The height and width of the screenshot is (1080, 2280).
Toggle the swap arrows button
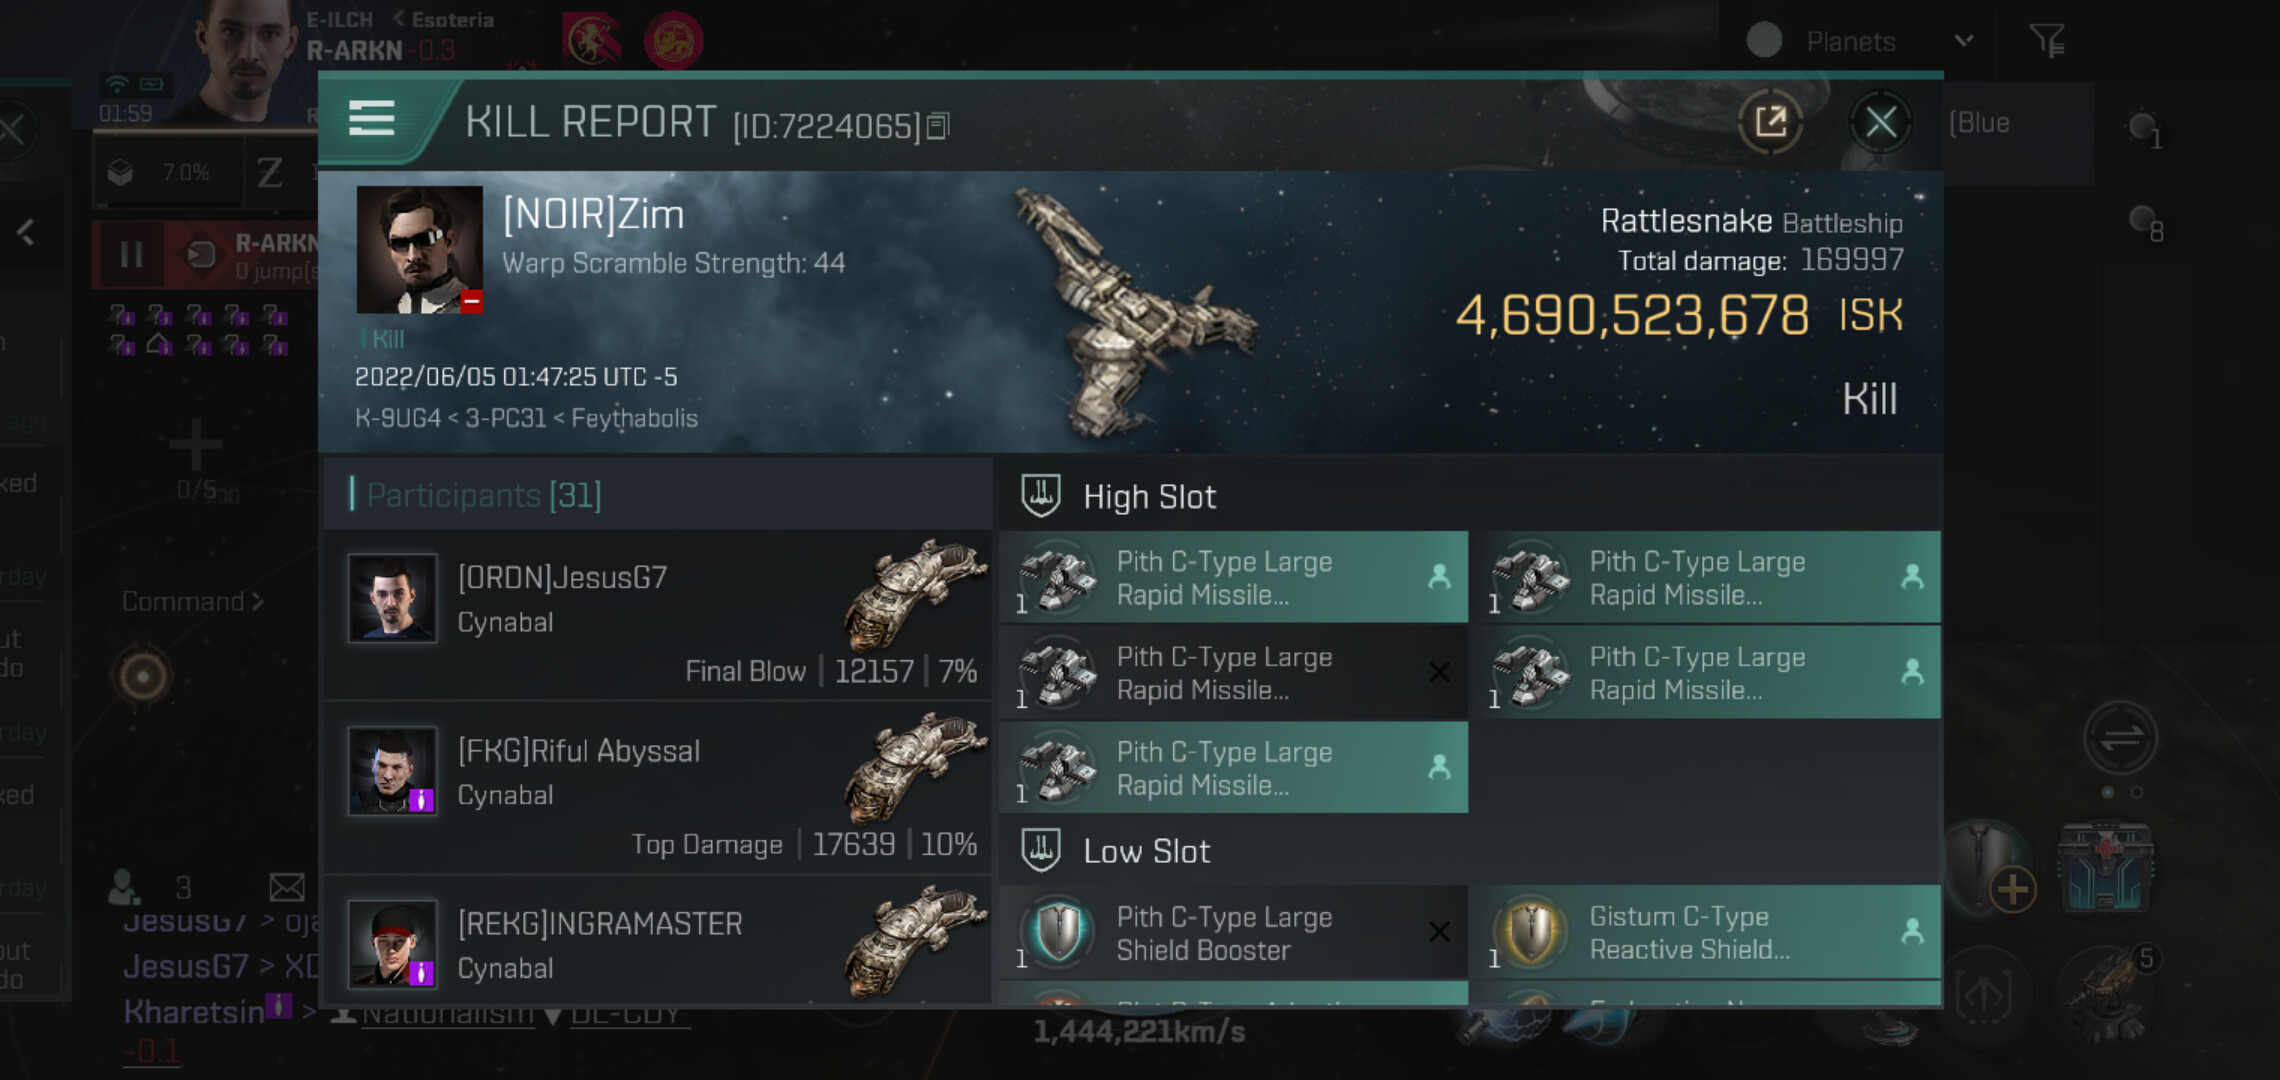click(2120, 739)
